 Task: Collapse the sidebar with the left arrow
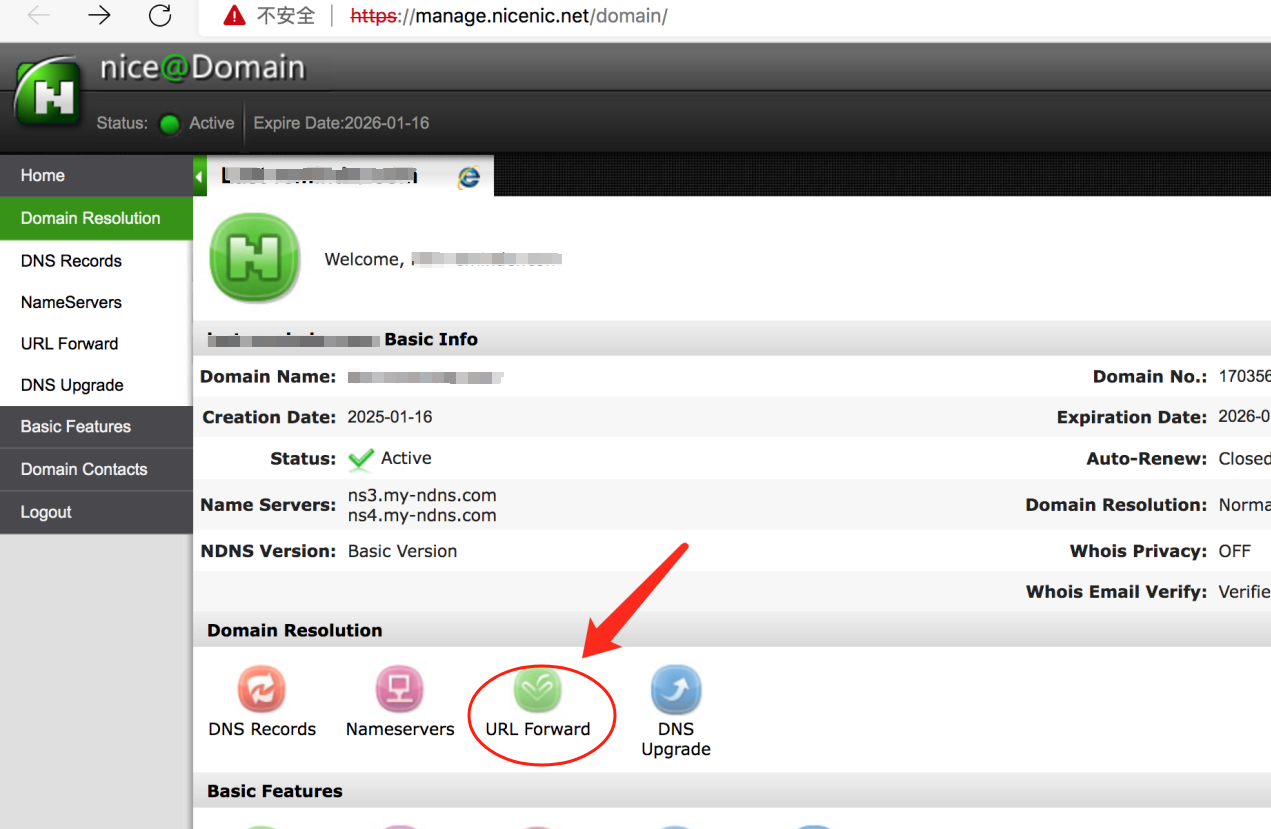click(198, 174)
